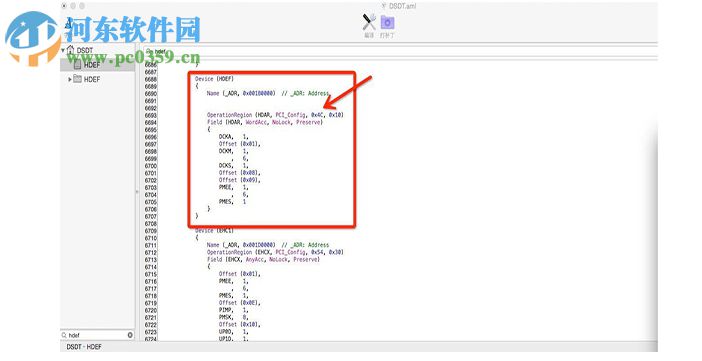
Task: Click the PIMP, 1, entry
Action: 233,310
